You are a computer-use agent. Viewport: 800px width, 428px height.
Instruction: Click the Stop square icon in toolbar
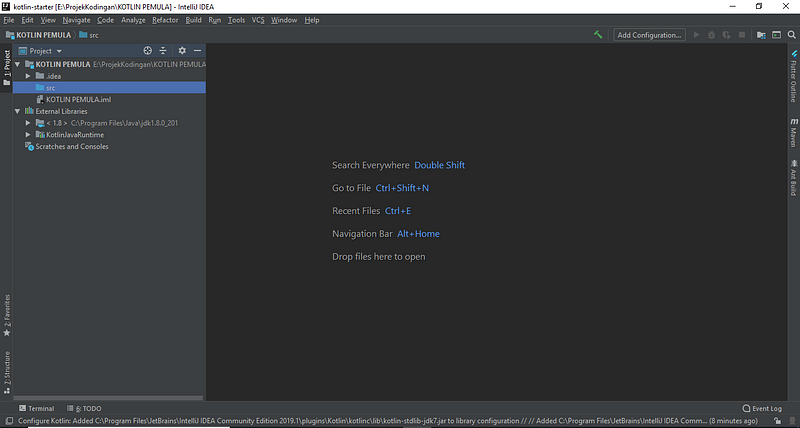pyautogui.click(x=742, y=35)
